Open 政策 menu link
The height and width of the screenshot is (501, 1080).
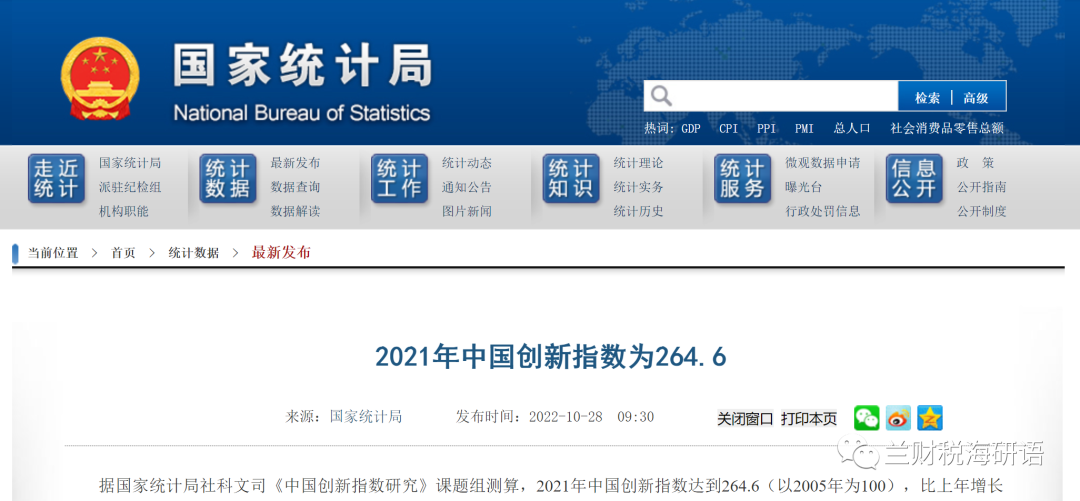point(975,163)
